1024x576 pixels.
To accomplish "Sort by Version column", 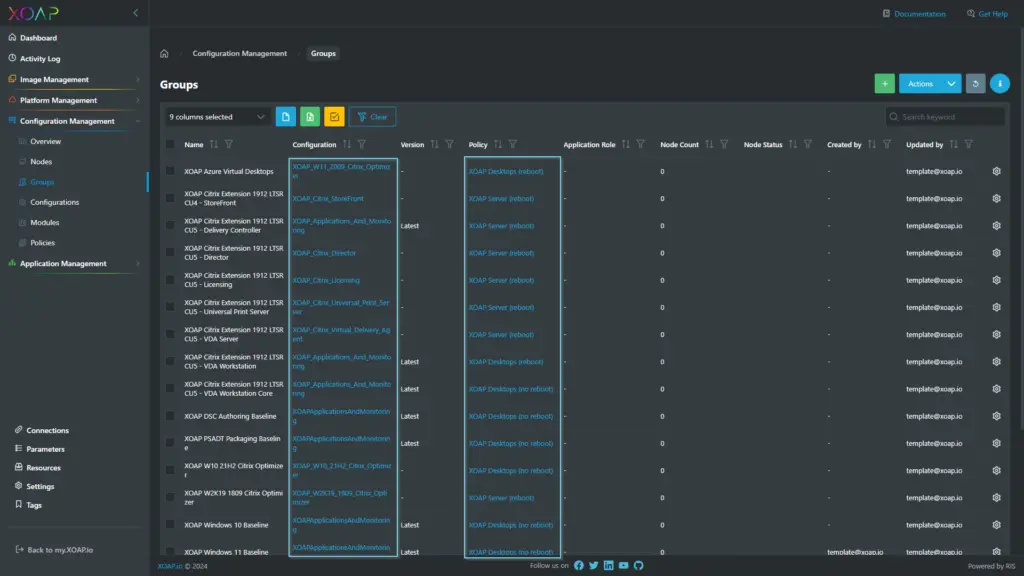I will click(434, 144).
